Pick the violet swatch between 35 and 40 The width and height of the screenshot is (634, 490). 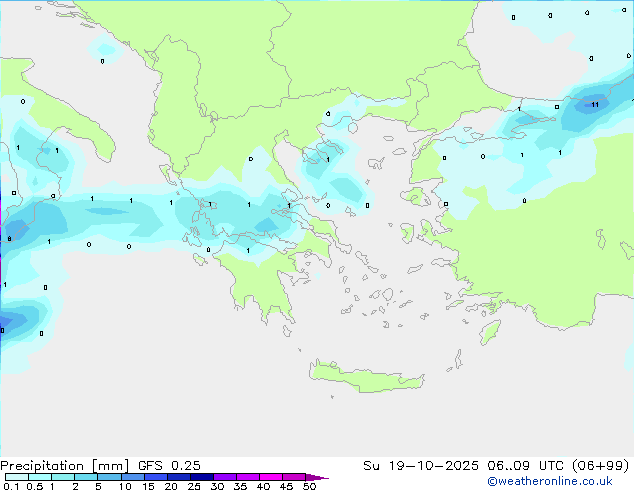(x=248, y=477)
